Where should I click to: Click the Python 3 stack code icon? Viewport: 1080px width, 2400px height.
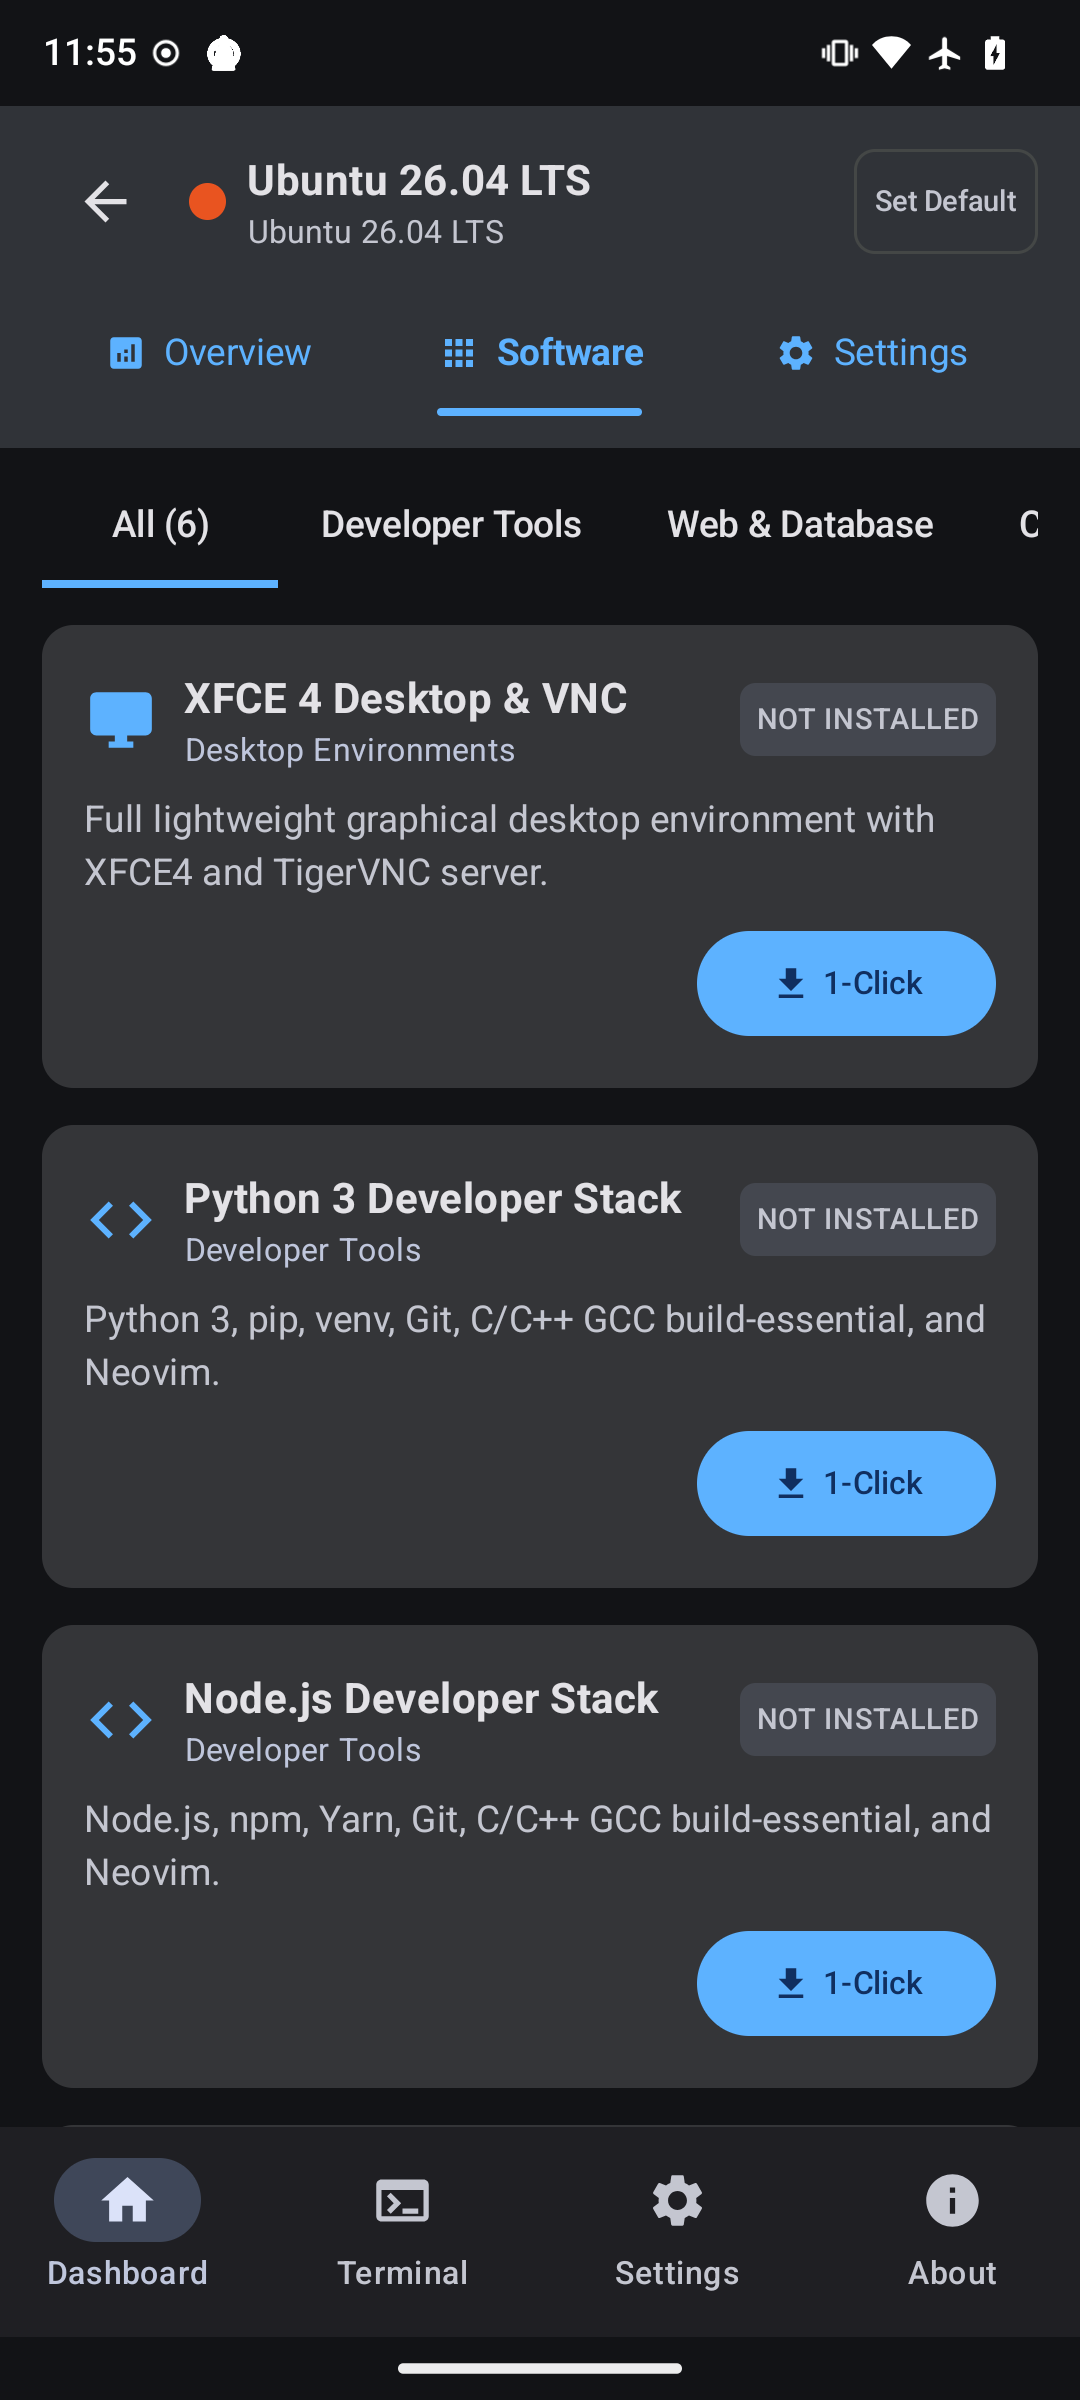point(121,1220)
